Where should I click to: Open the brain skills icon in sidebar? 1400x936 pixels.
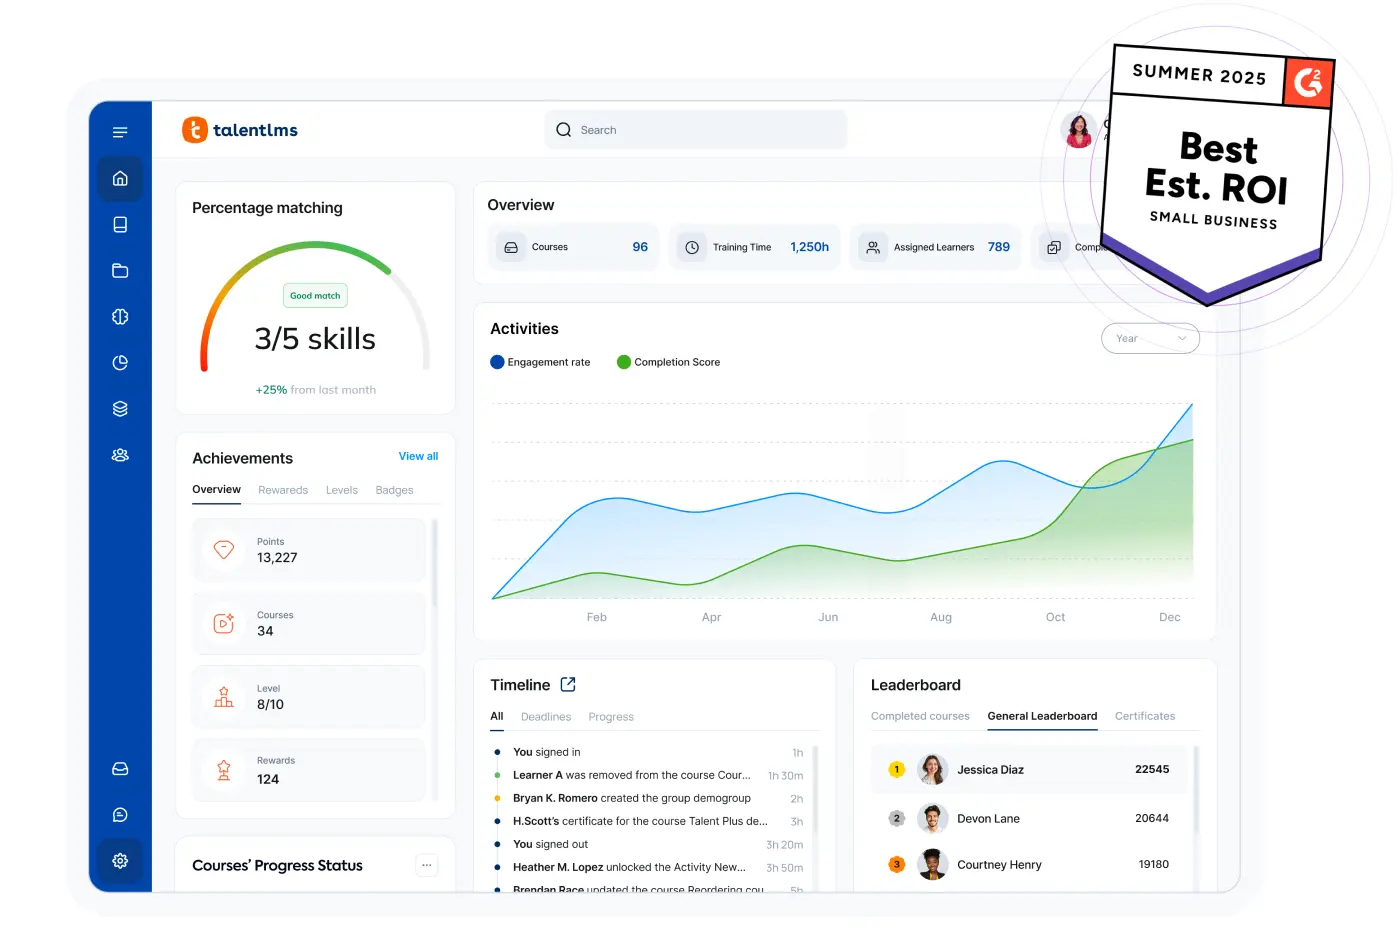click(120, 317)
